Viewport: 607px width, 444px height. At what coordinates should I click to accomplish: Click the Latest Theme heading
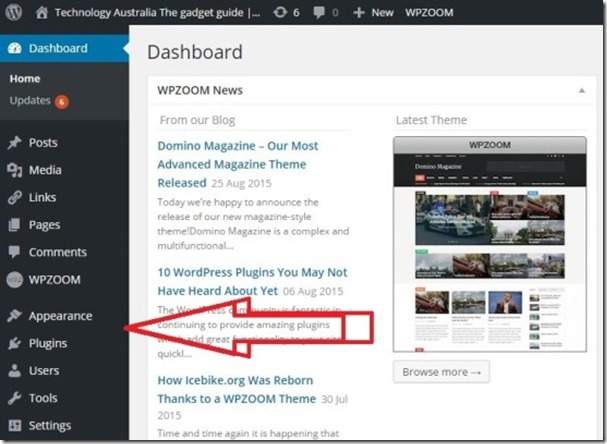[431, 120]
